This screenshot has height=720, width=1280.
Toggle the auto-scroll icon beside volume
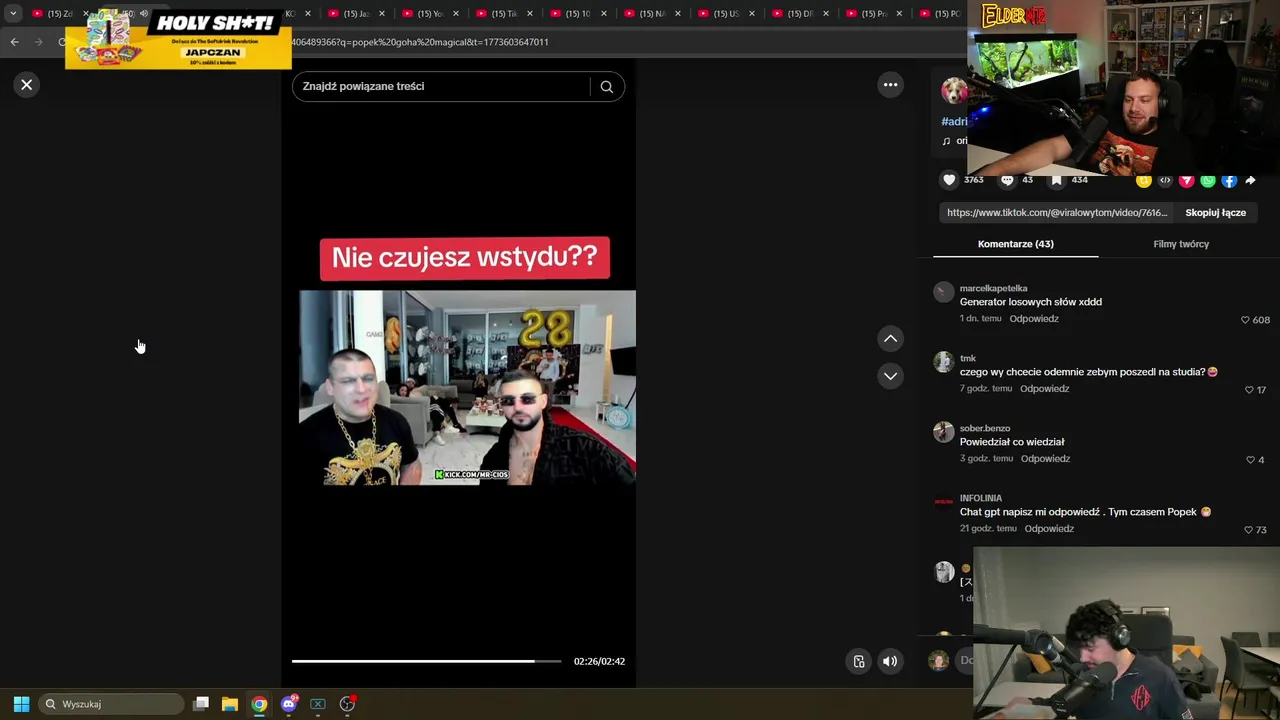click(858, 661)
